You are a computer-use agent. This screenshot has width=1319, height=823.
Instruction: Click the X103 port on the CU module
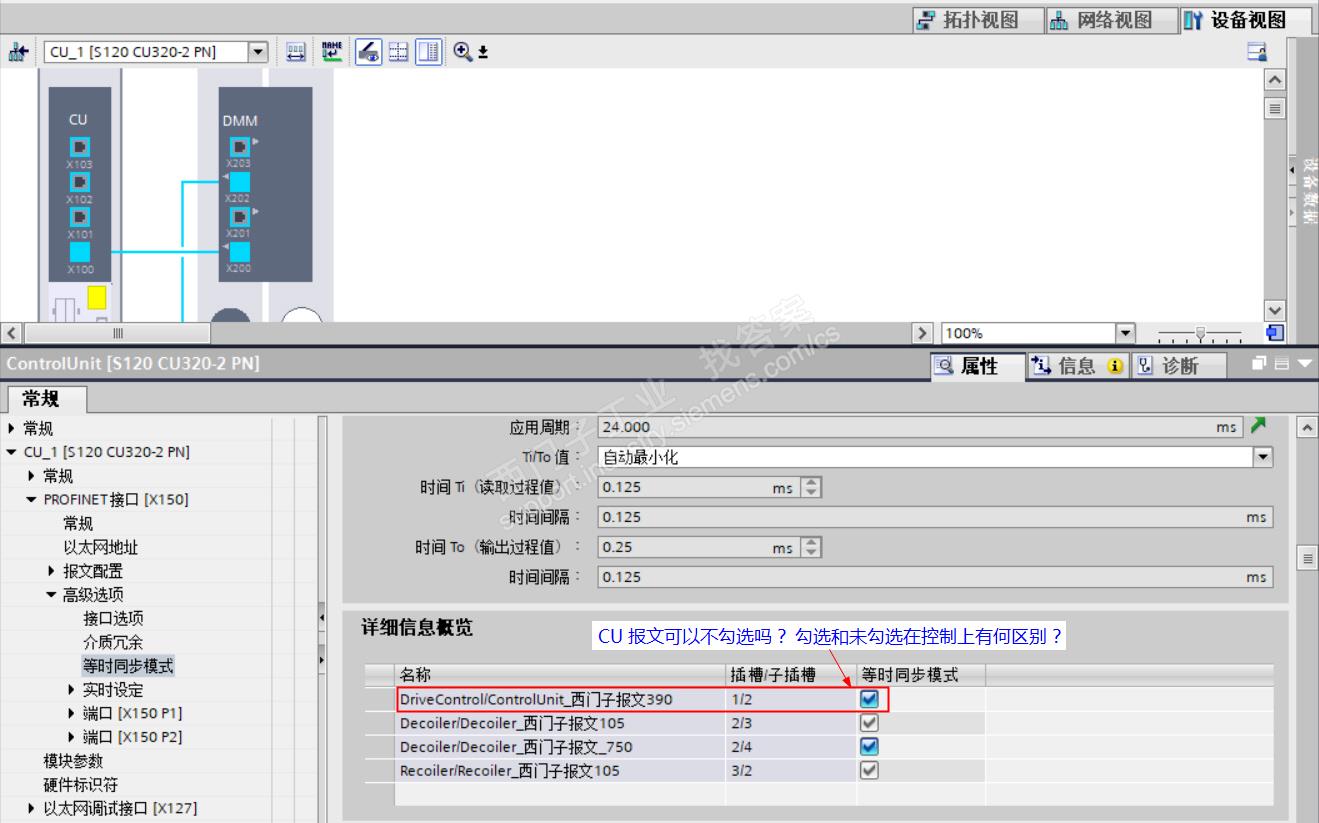[x=79, y=147]
